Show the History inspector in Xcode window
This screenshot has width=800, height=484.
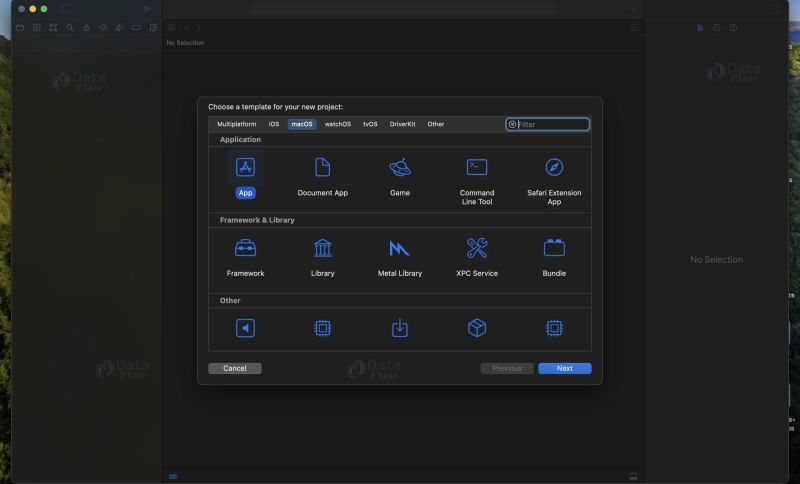[x=716, y=28]
